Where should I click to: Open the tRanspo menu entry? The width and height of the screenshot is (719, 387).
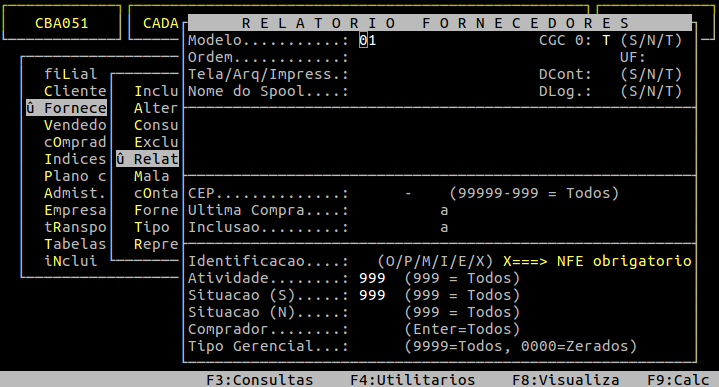tap(75, 227)
